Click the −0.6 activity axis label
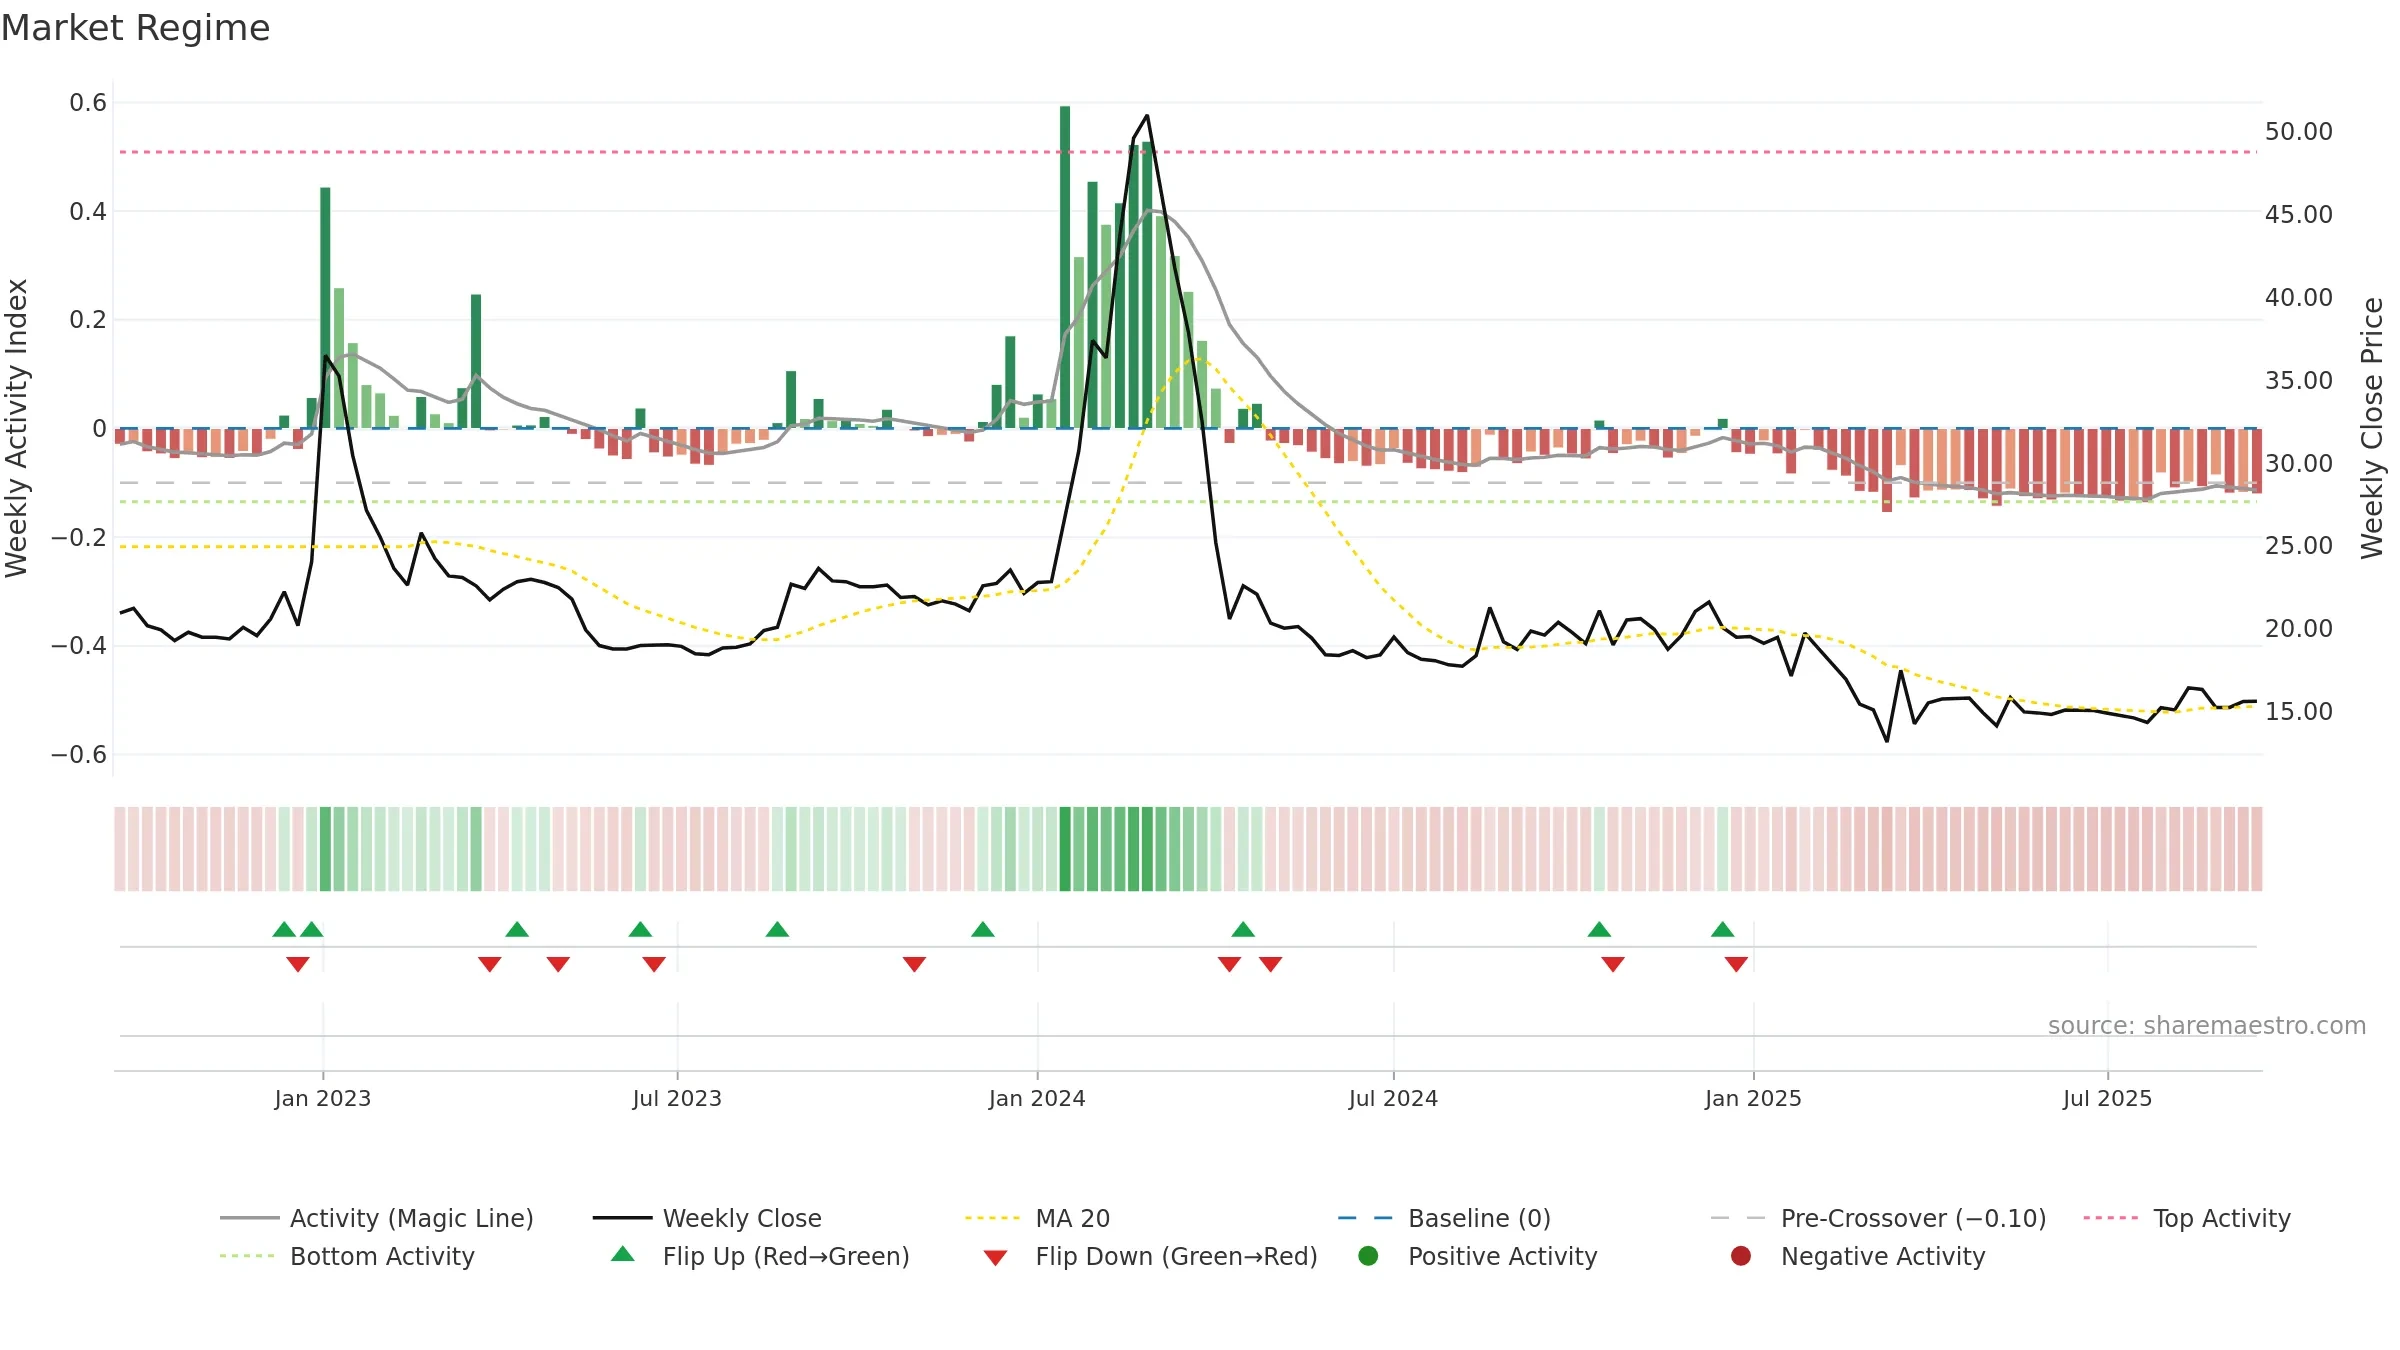This screenshot has height=1350, width=2400. (x=78, y=755)
